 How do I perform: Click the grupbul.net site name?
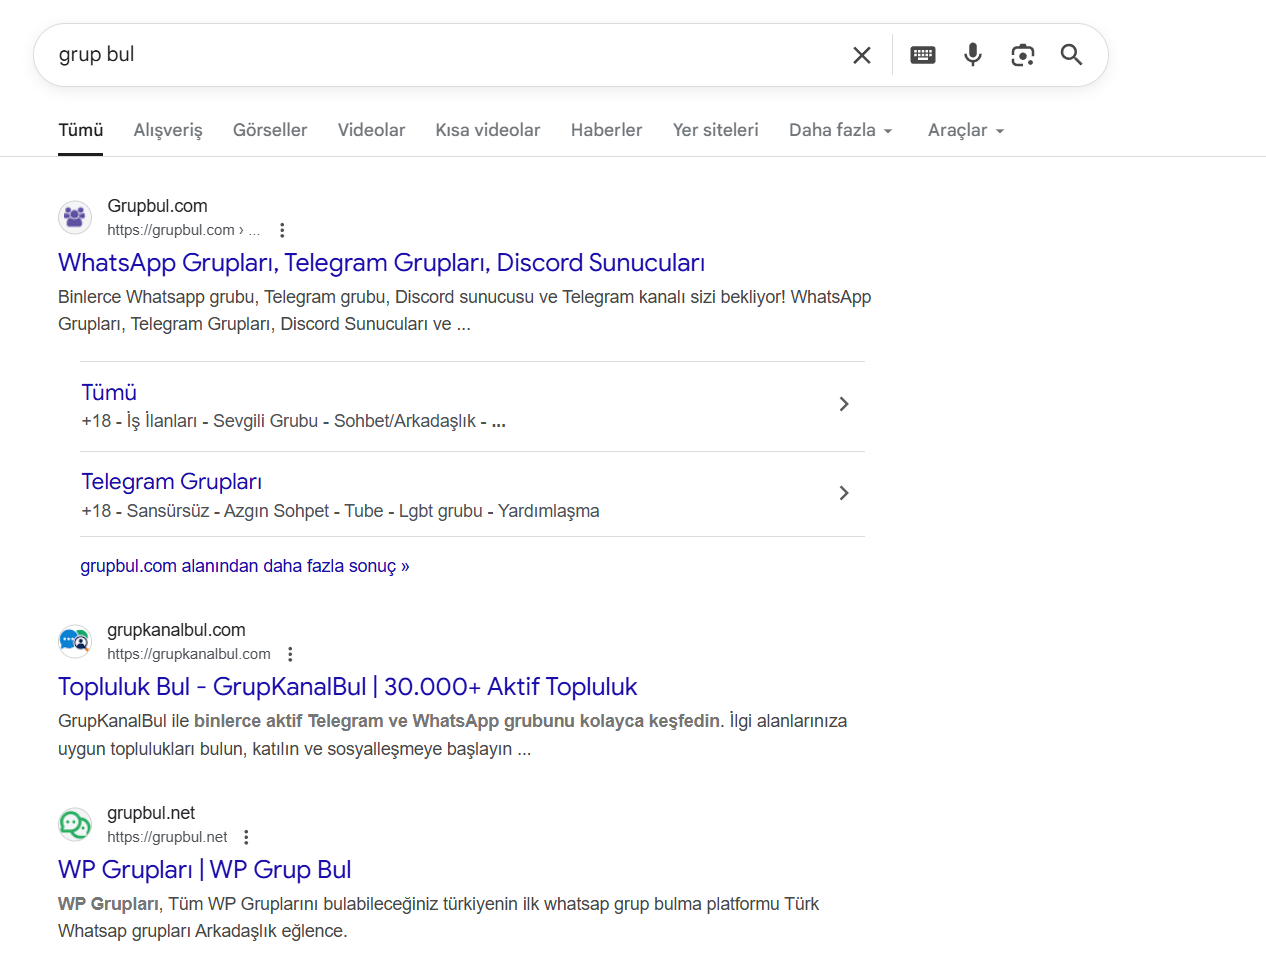151,813
